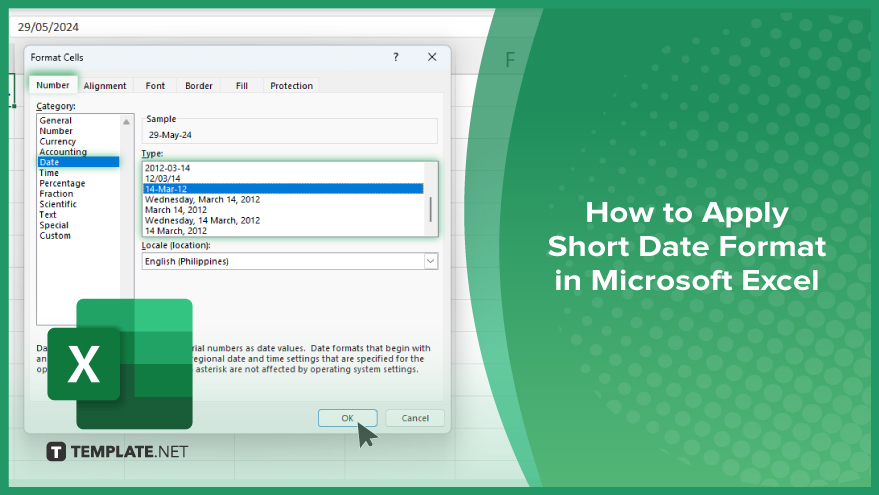Screen dimensions: 879x495
Task: Go to the Protection tab
Action: (292, 86)
